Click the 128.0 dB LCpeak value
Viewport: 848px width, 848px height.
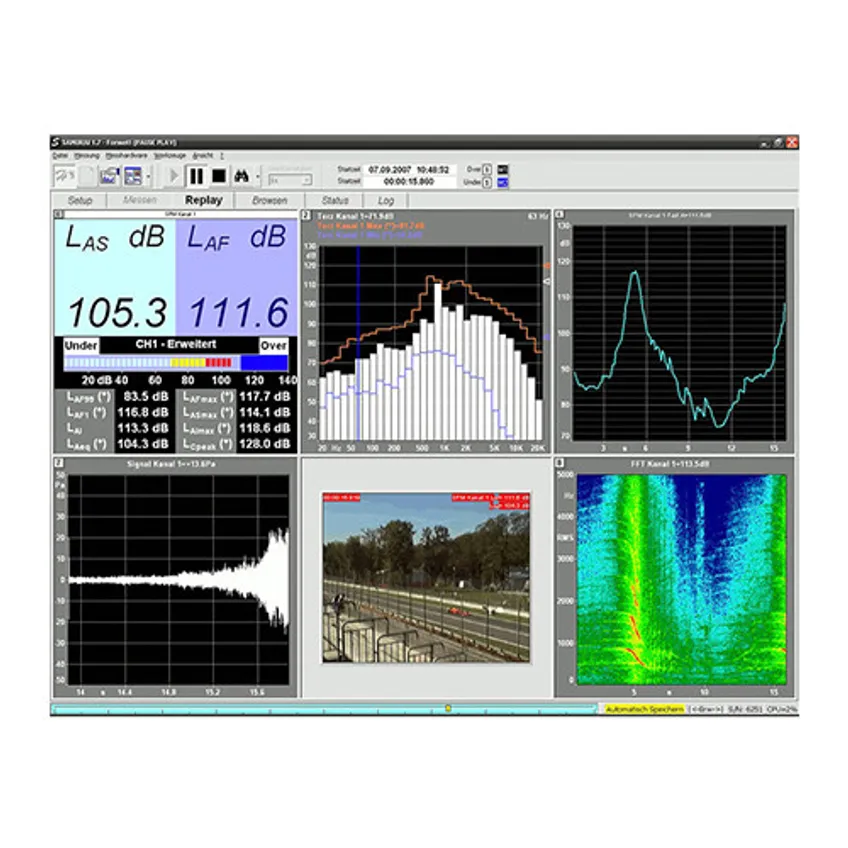[x=265, y=444]
